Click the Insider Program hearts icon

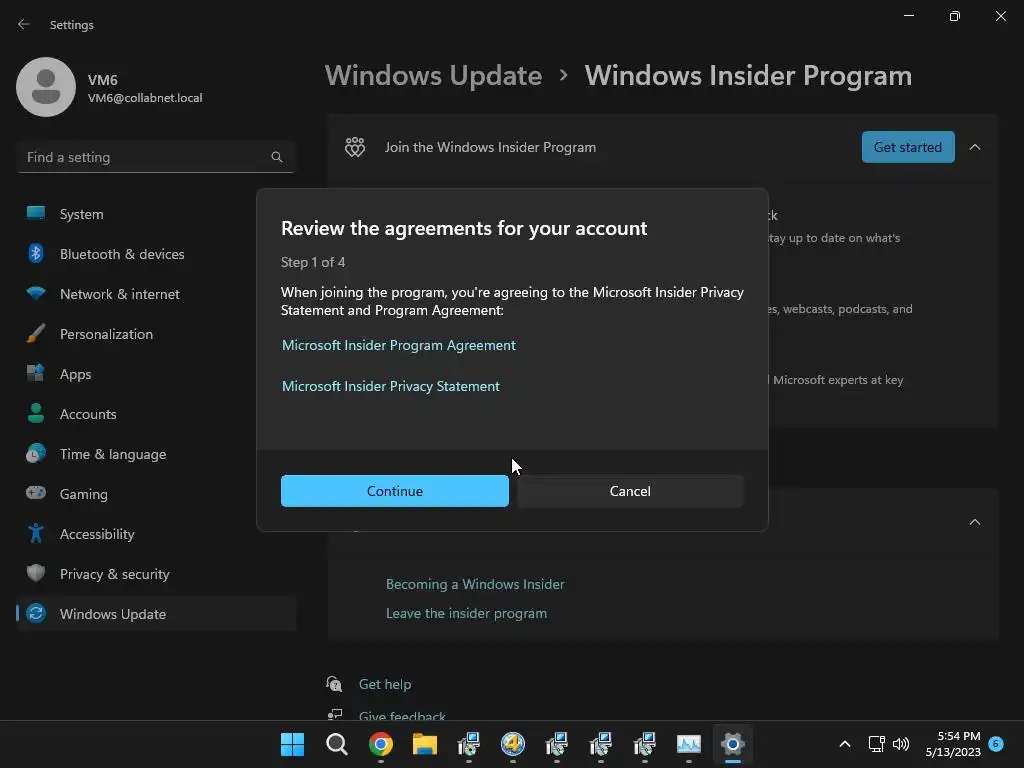pos(355,147)
